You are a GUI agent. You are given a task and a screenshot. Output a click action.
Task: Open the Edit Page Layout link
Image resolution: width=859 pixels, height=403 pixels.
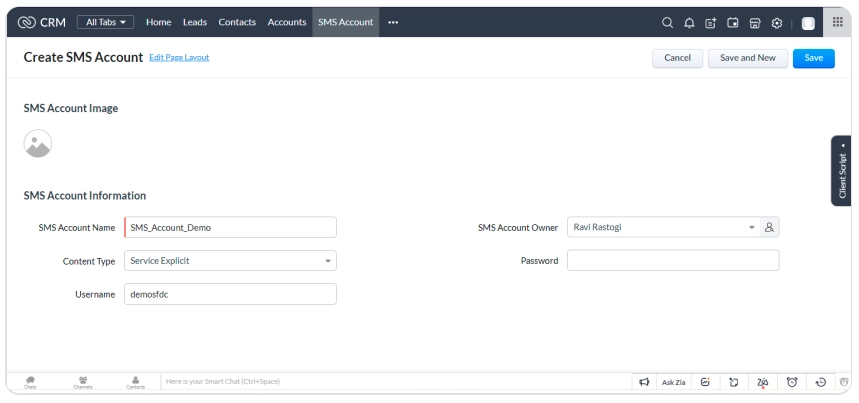179,57
